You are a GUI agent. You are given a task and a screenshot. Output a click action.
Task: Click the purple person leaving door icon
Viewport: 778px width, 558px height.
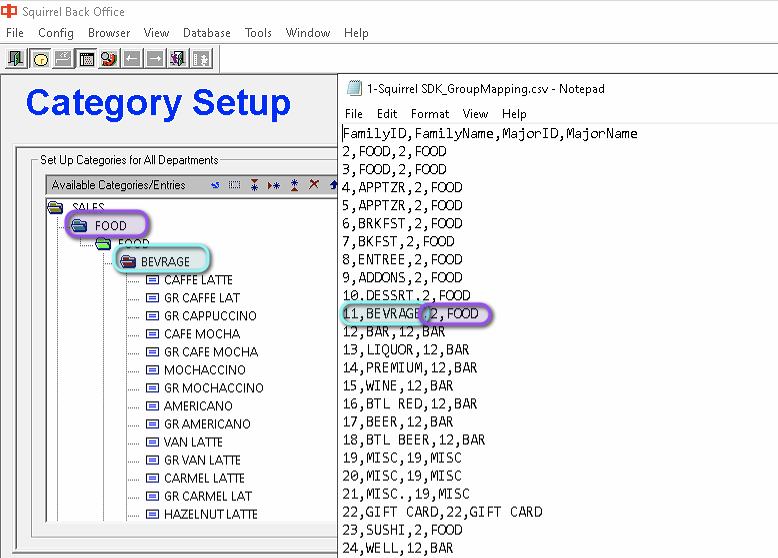[x=178, y=59]
